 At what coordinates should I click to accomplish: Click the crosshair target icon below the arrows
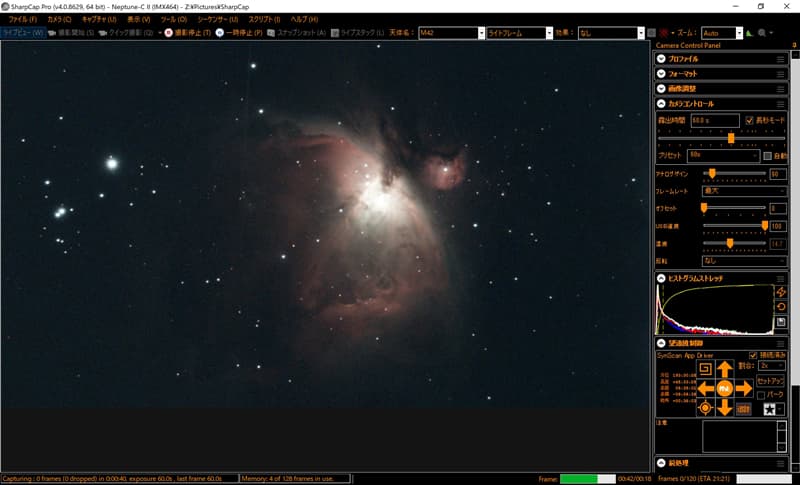point(704,407)
